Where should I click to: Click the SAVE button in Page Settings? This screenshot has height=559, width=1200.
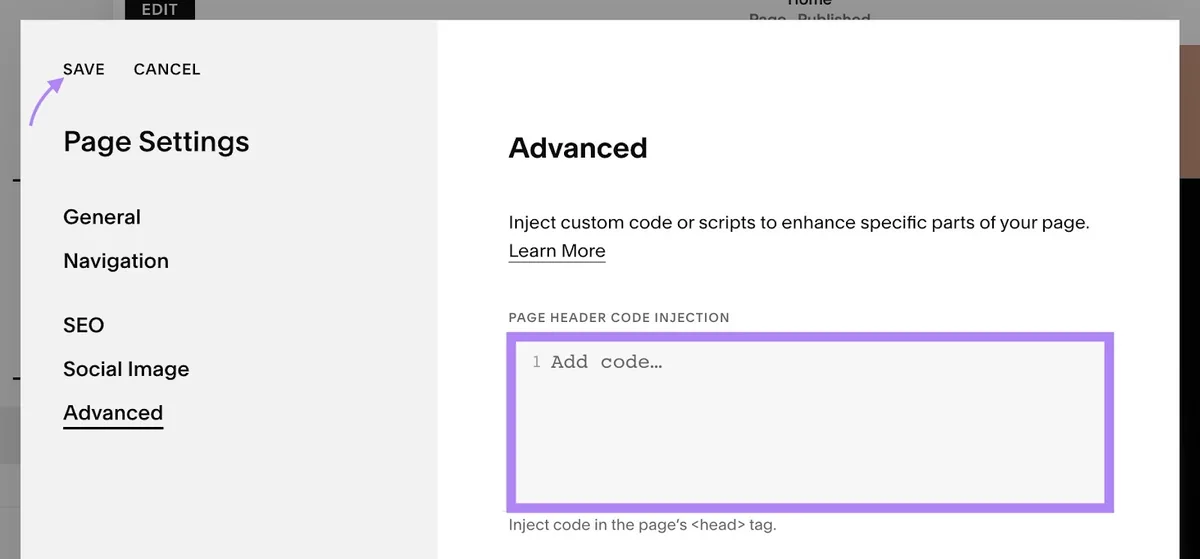tap(84, 69)
